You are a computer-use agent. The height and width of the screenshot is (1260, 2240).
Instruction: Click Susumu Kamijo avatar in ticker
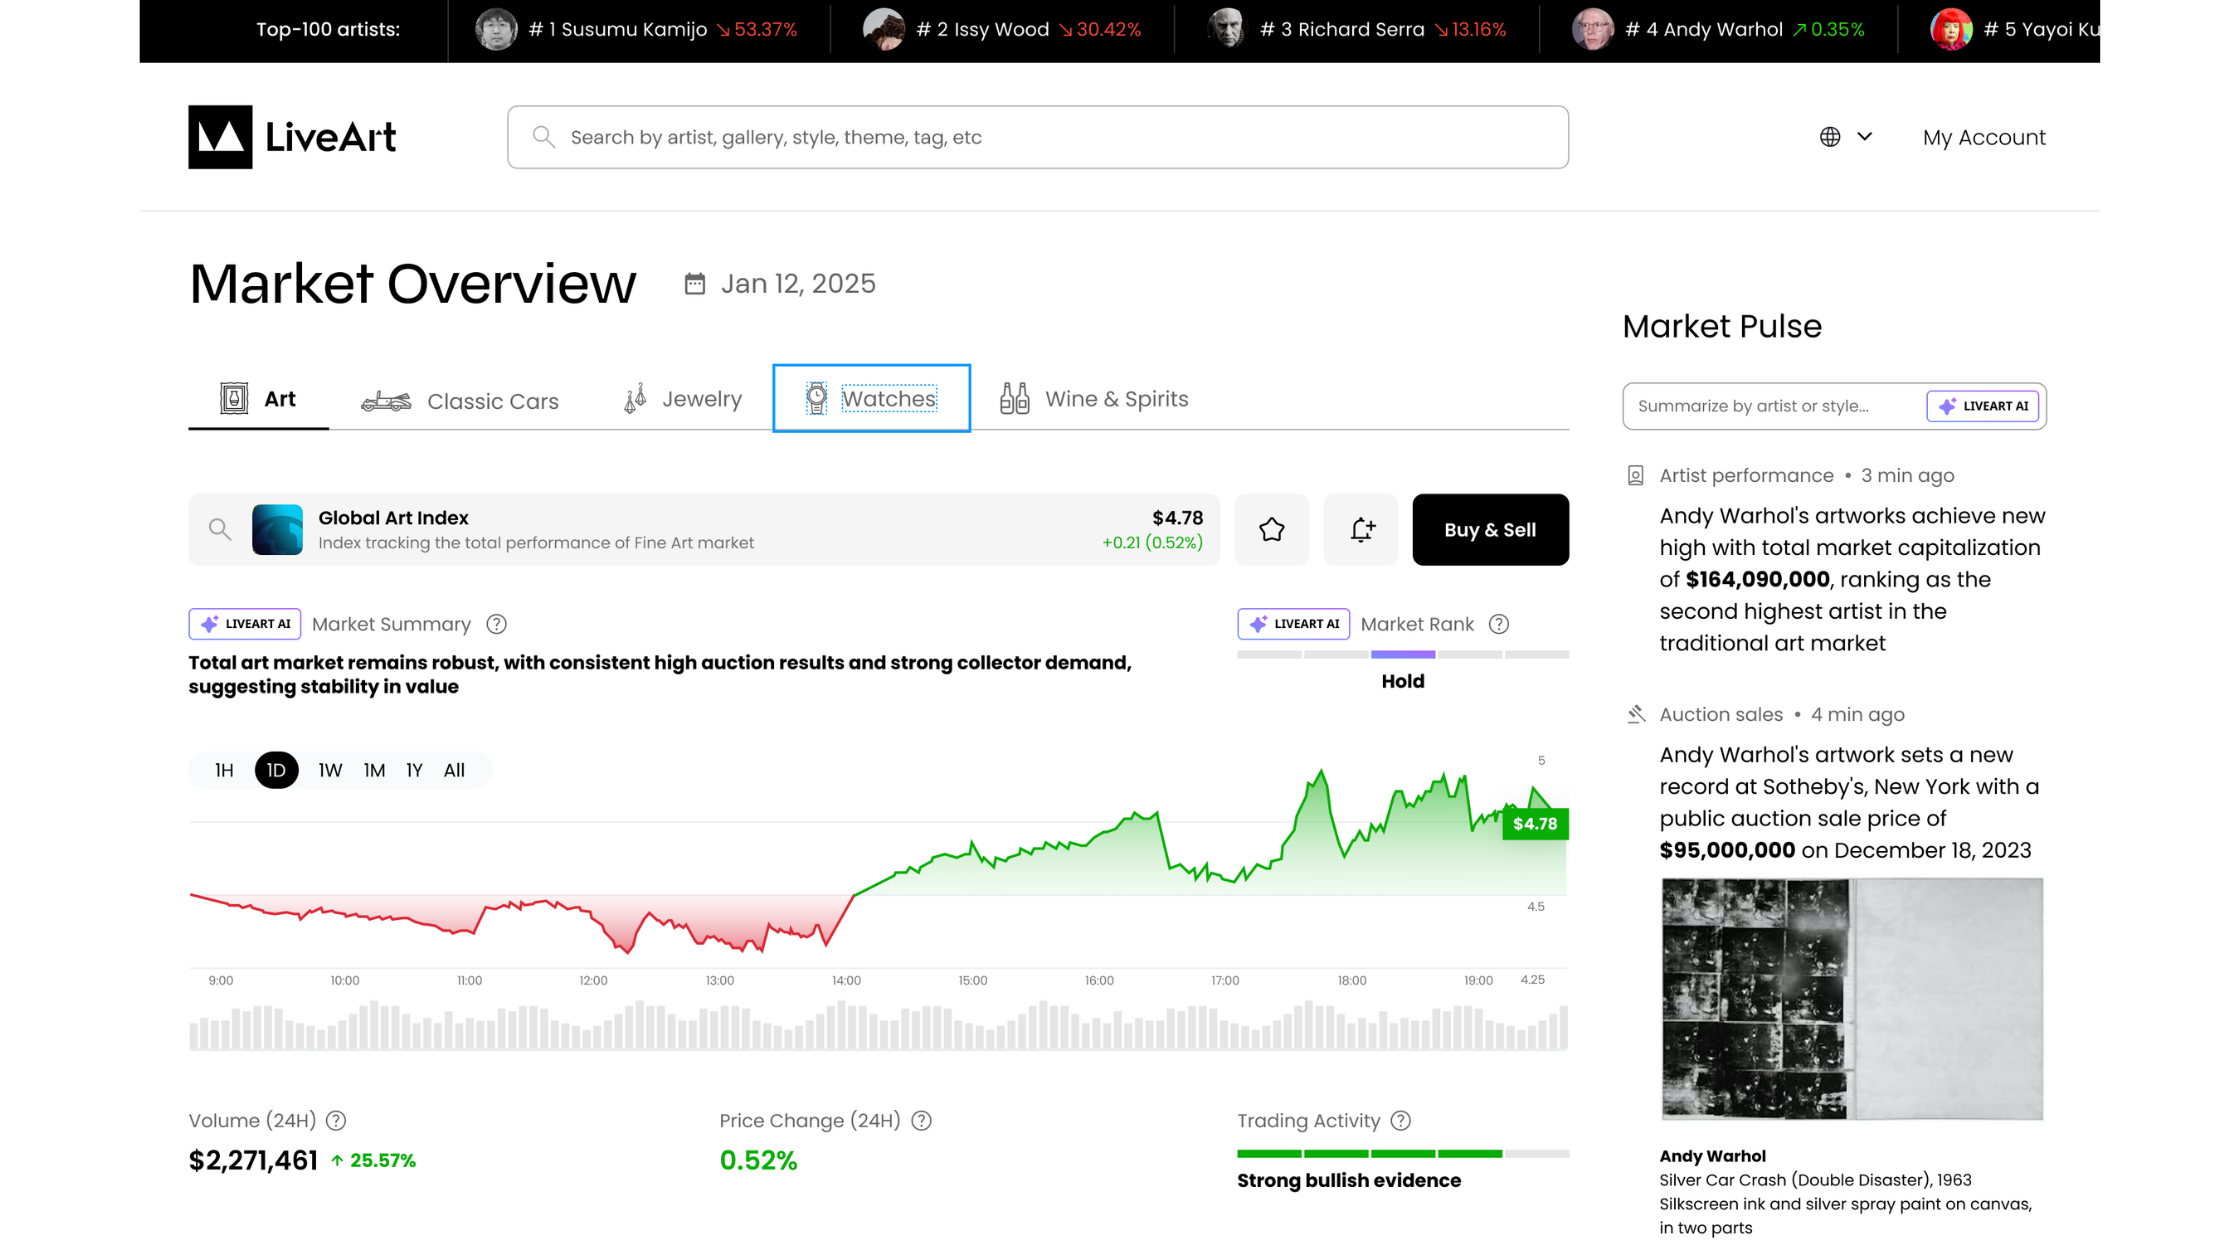pos(496,30)
